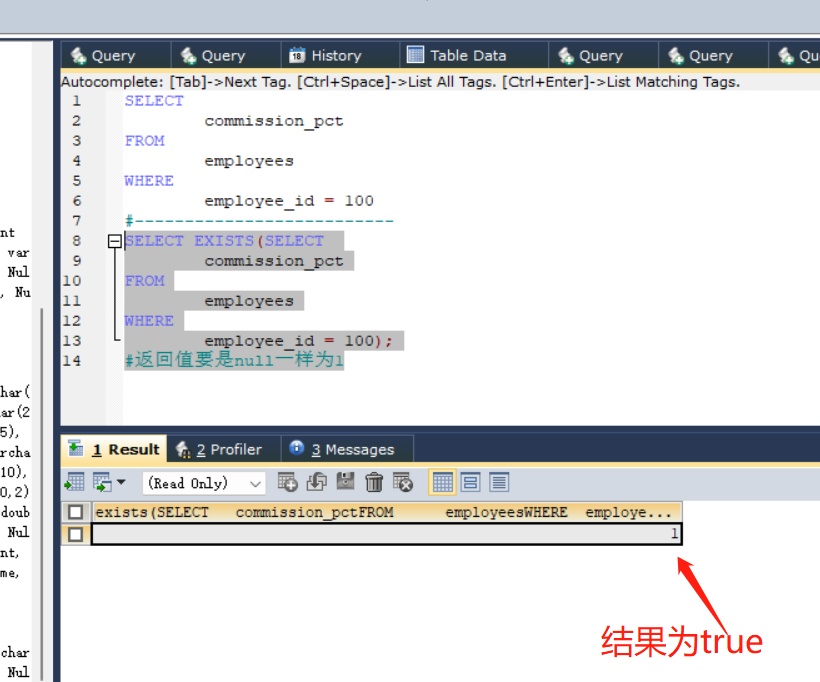Open the Query tab immediately left of History
This screenshot has height=682, width=820.
(x=226, y=55)
